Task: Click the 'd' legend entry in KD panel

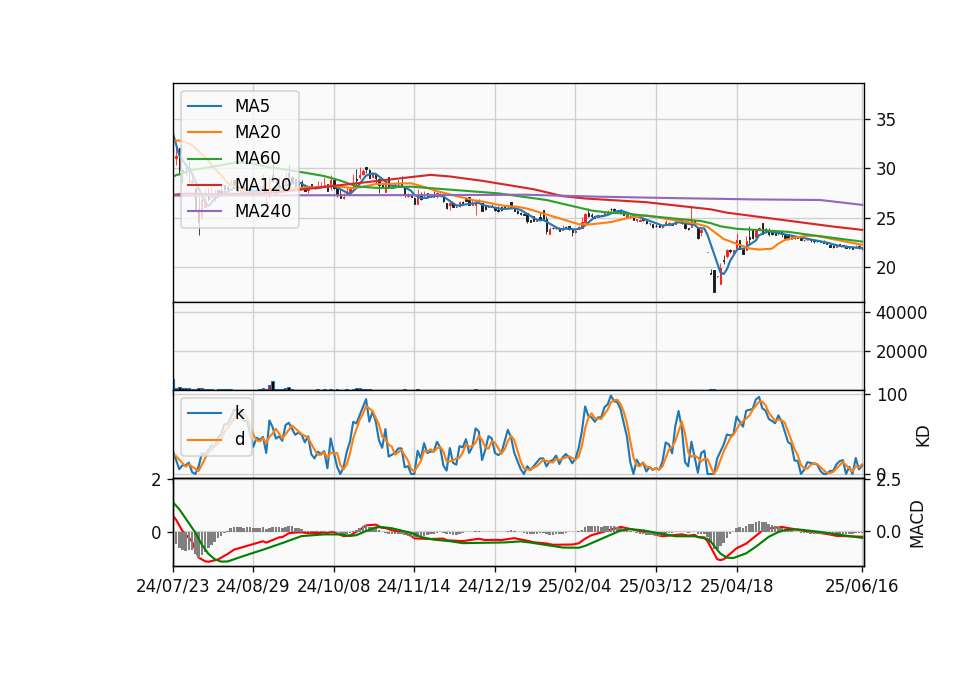Action: click(239, 439)
